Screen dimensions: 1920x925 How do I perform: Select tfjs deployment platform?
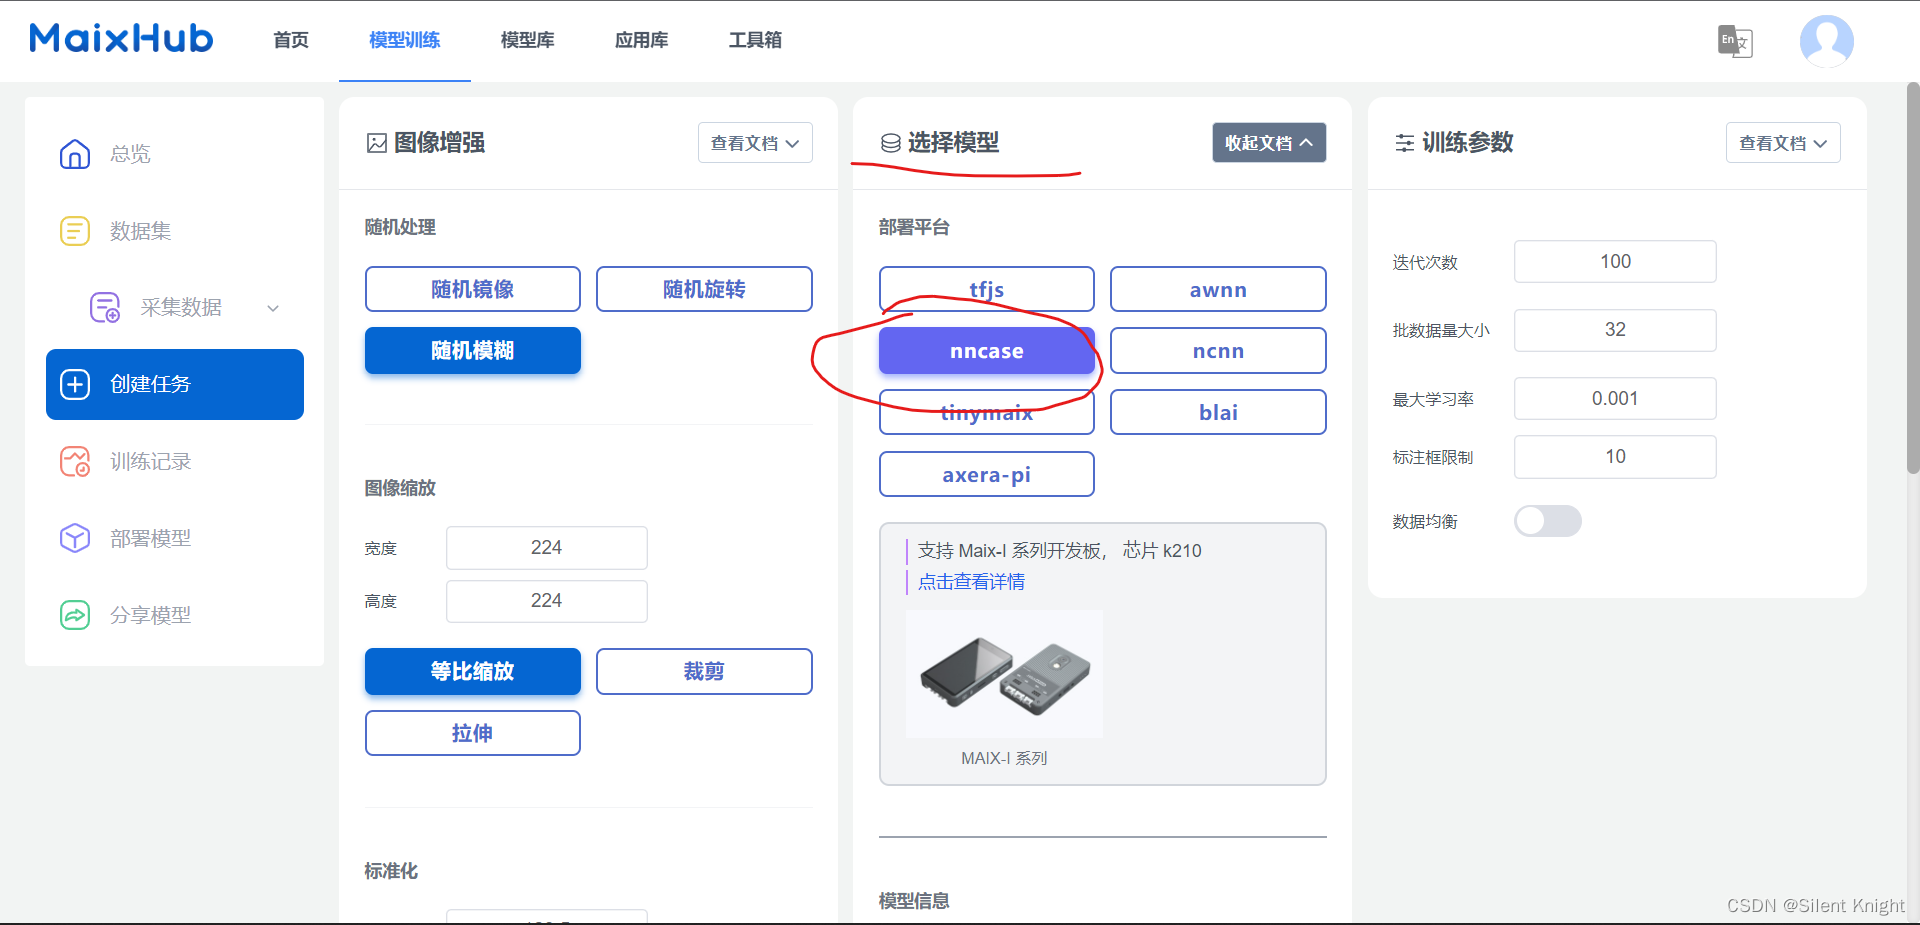987,289
